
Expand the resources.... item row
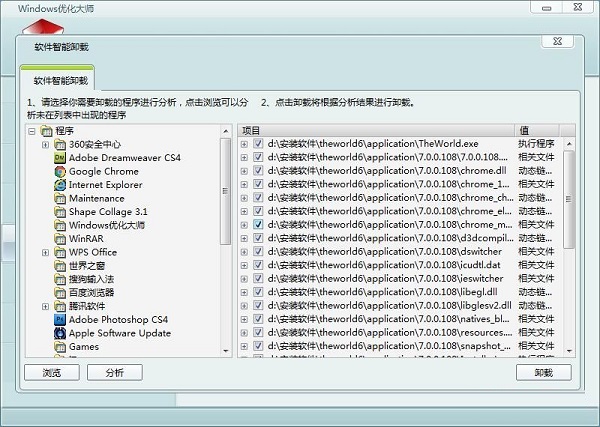(x=244, y=333)
